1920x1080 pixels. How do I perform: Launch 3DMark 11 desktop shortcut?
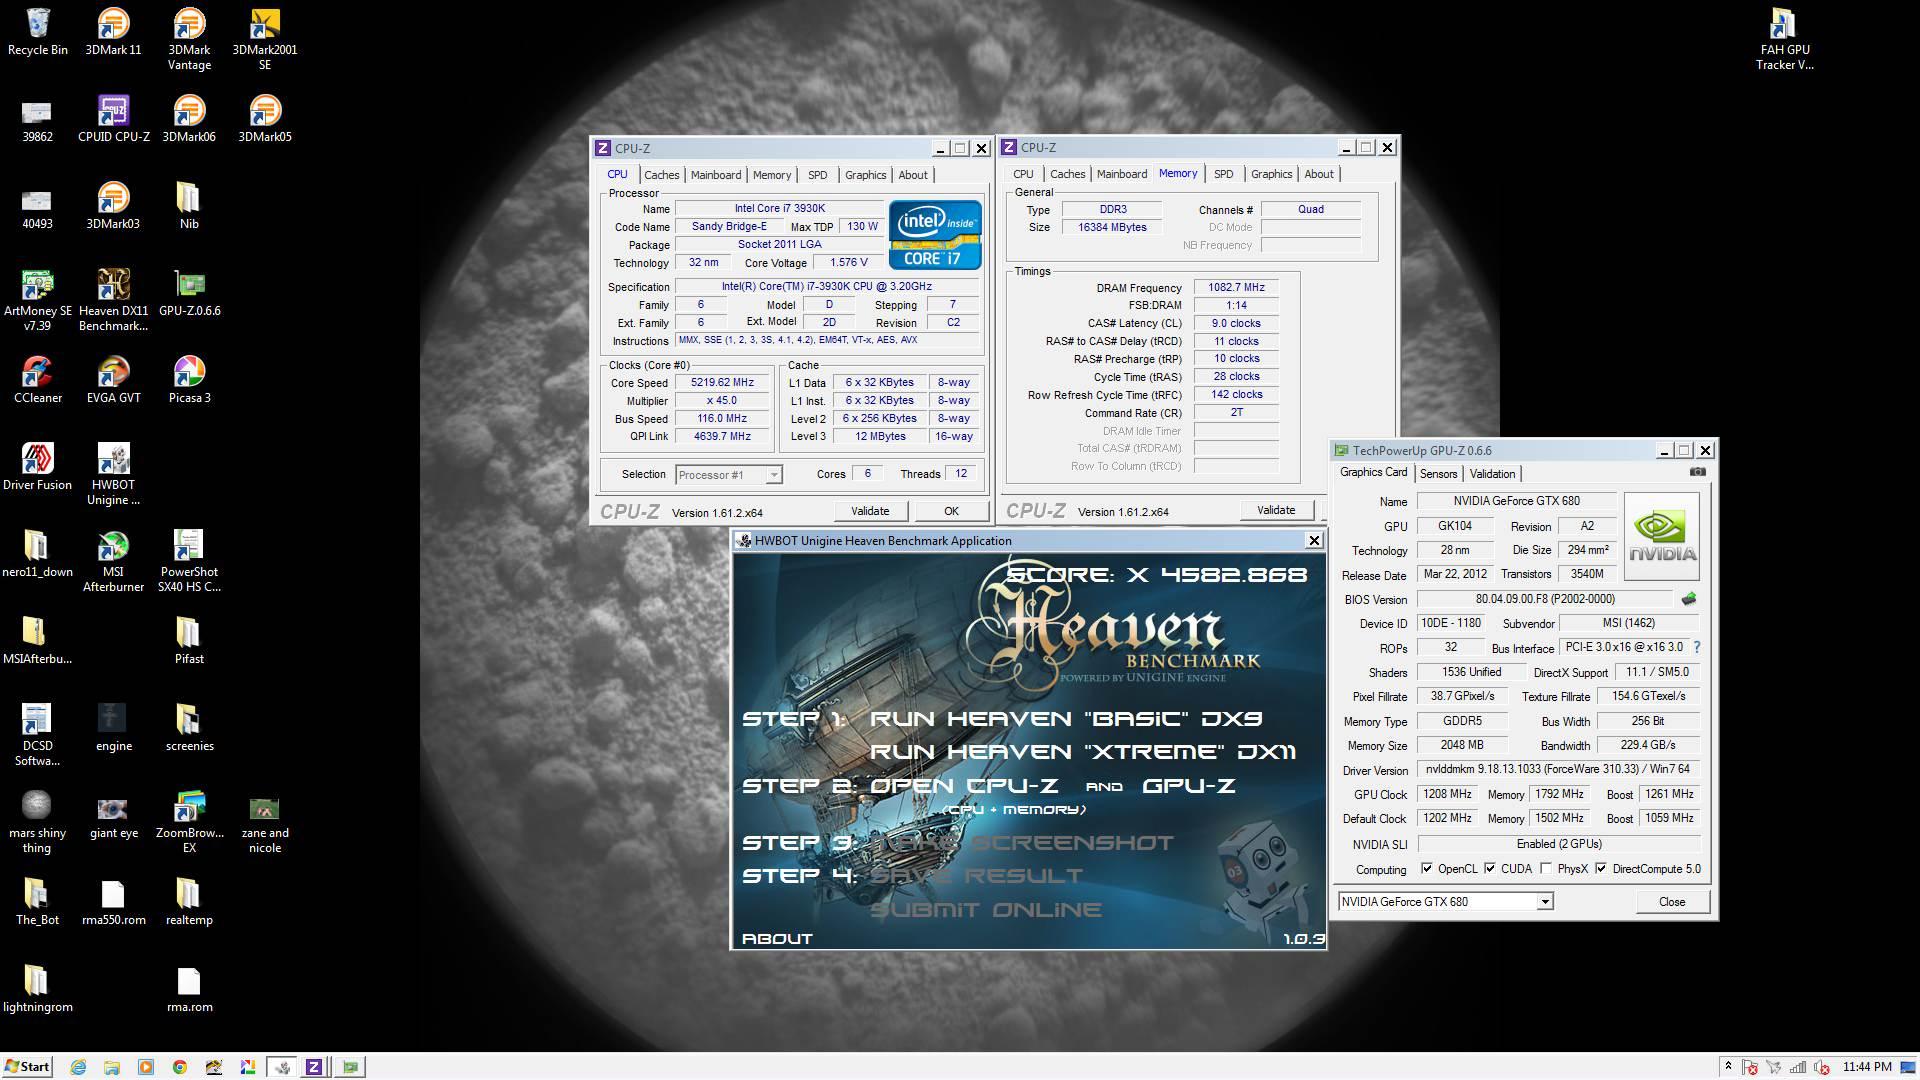(113, 31)
